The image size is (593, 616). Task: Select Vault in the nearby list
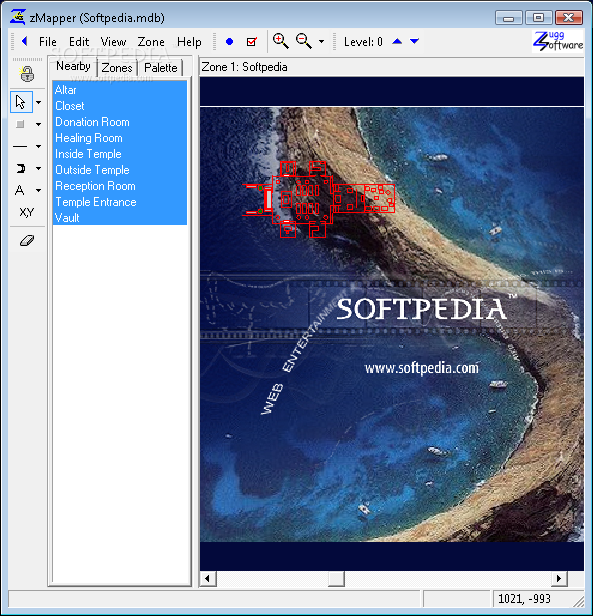[120, 218]
